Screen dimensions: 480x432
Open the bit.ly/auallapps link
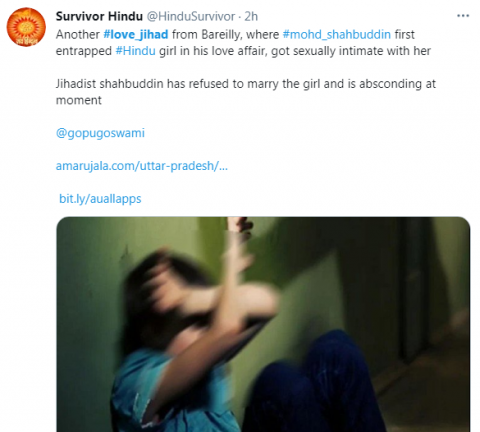point(100,199)
